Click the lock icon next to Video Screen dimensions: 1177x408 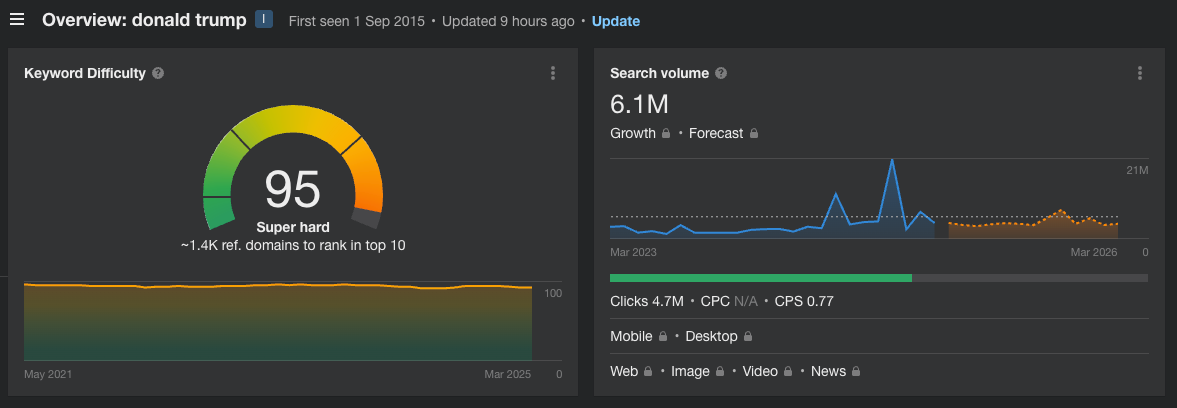tap(788, 371)
